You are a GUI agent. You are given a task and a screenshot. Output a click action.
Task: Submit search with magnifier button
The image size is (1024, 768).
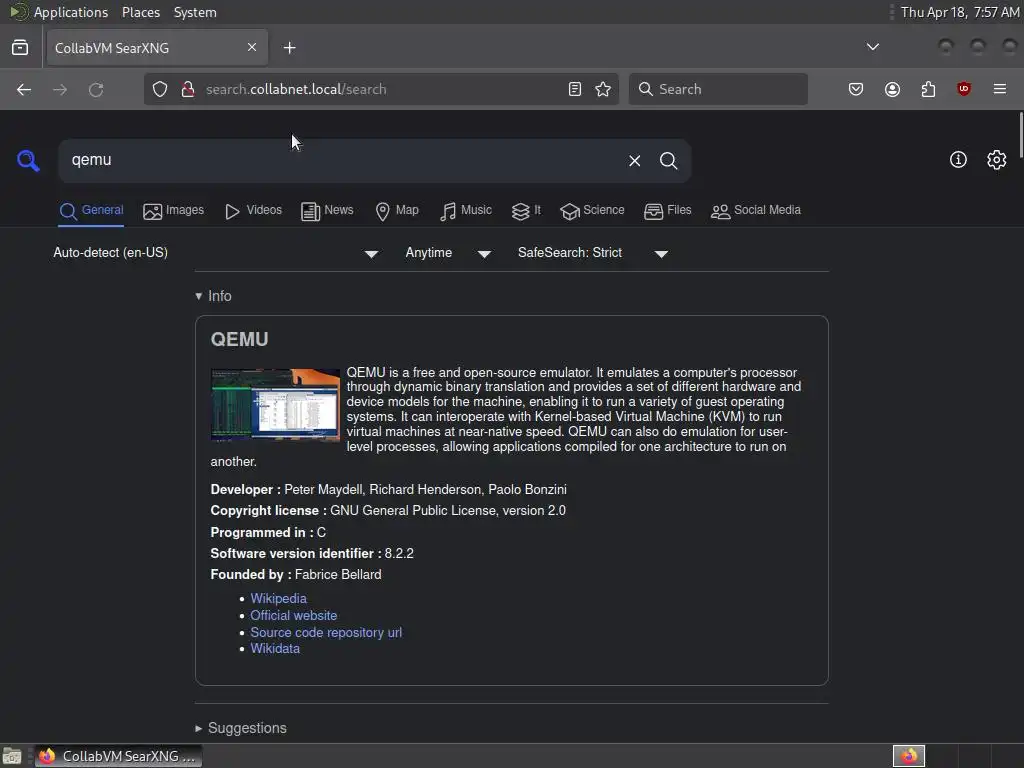668,161
